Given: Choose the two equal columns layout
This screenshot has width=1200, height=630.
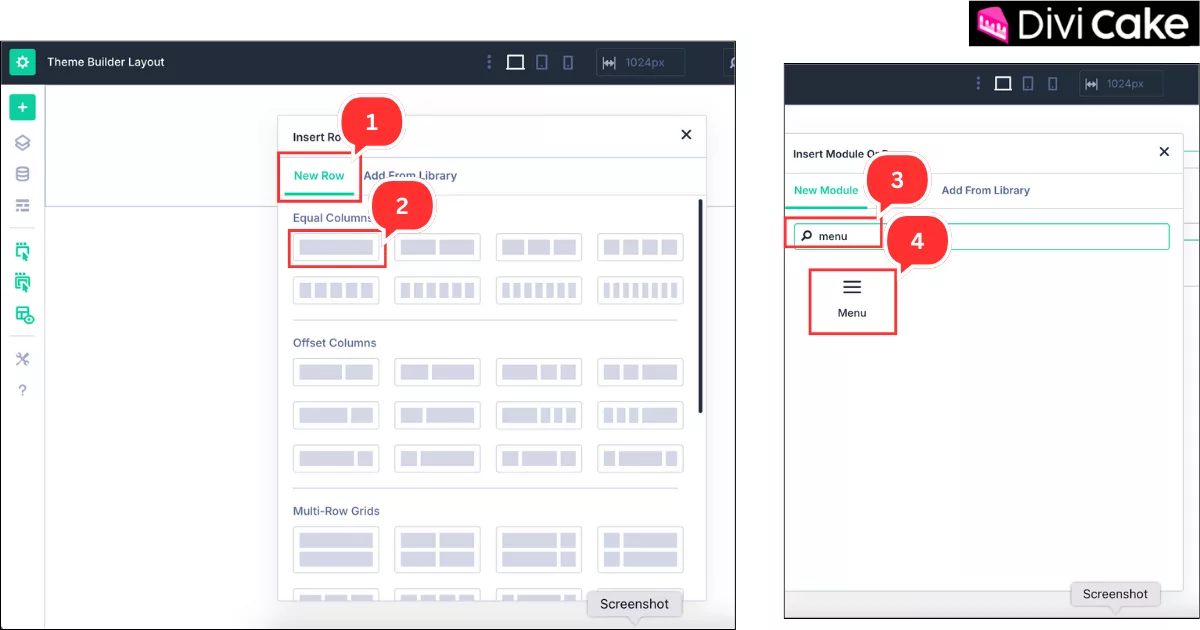Looking at the screenshot, I should (x=437, y=247).
